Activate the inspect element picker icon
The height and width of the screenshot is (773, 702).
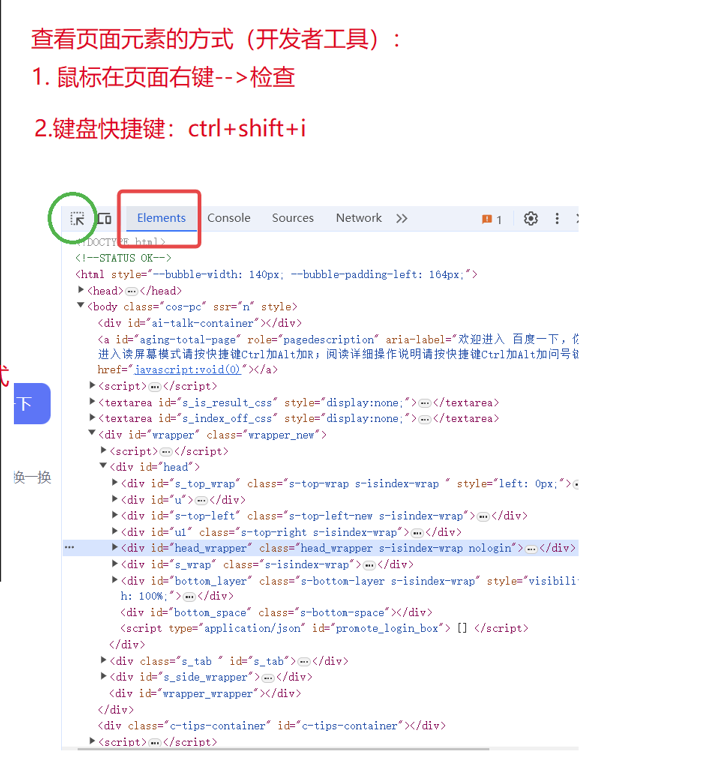(x=77, y=218)
